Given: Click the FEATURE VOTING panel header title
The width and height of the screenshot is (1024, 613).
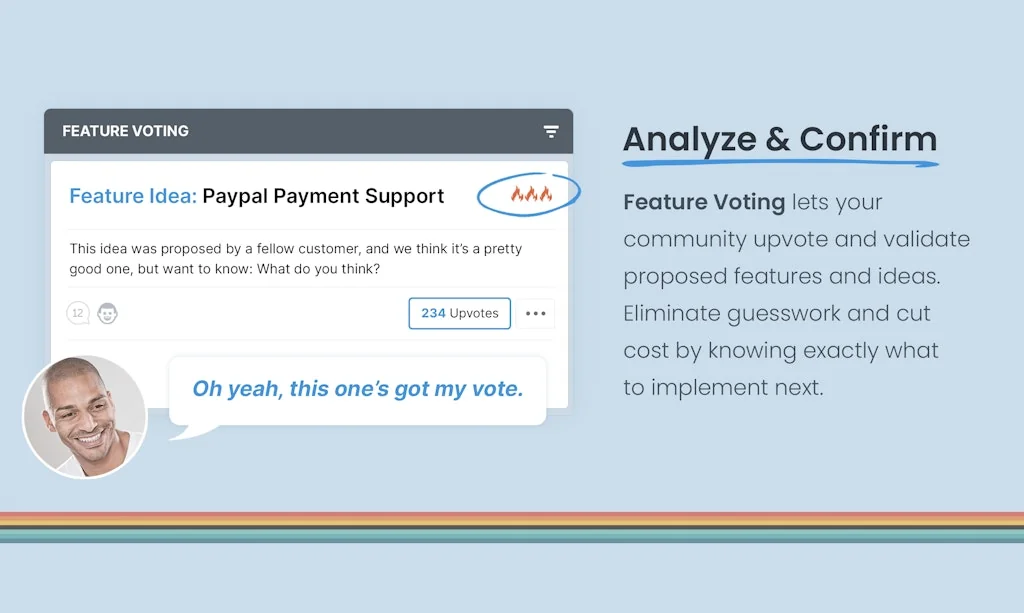Looking at the screenshot, I should (x=125, y=131).
